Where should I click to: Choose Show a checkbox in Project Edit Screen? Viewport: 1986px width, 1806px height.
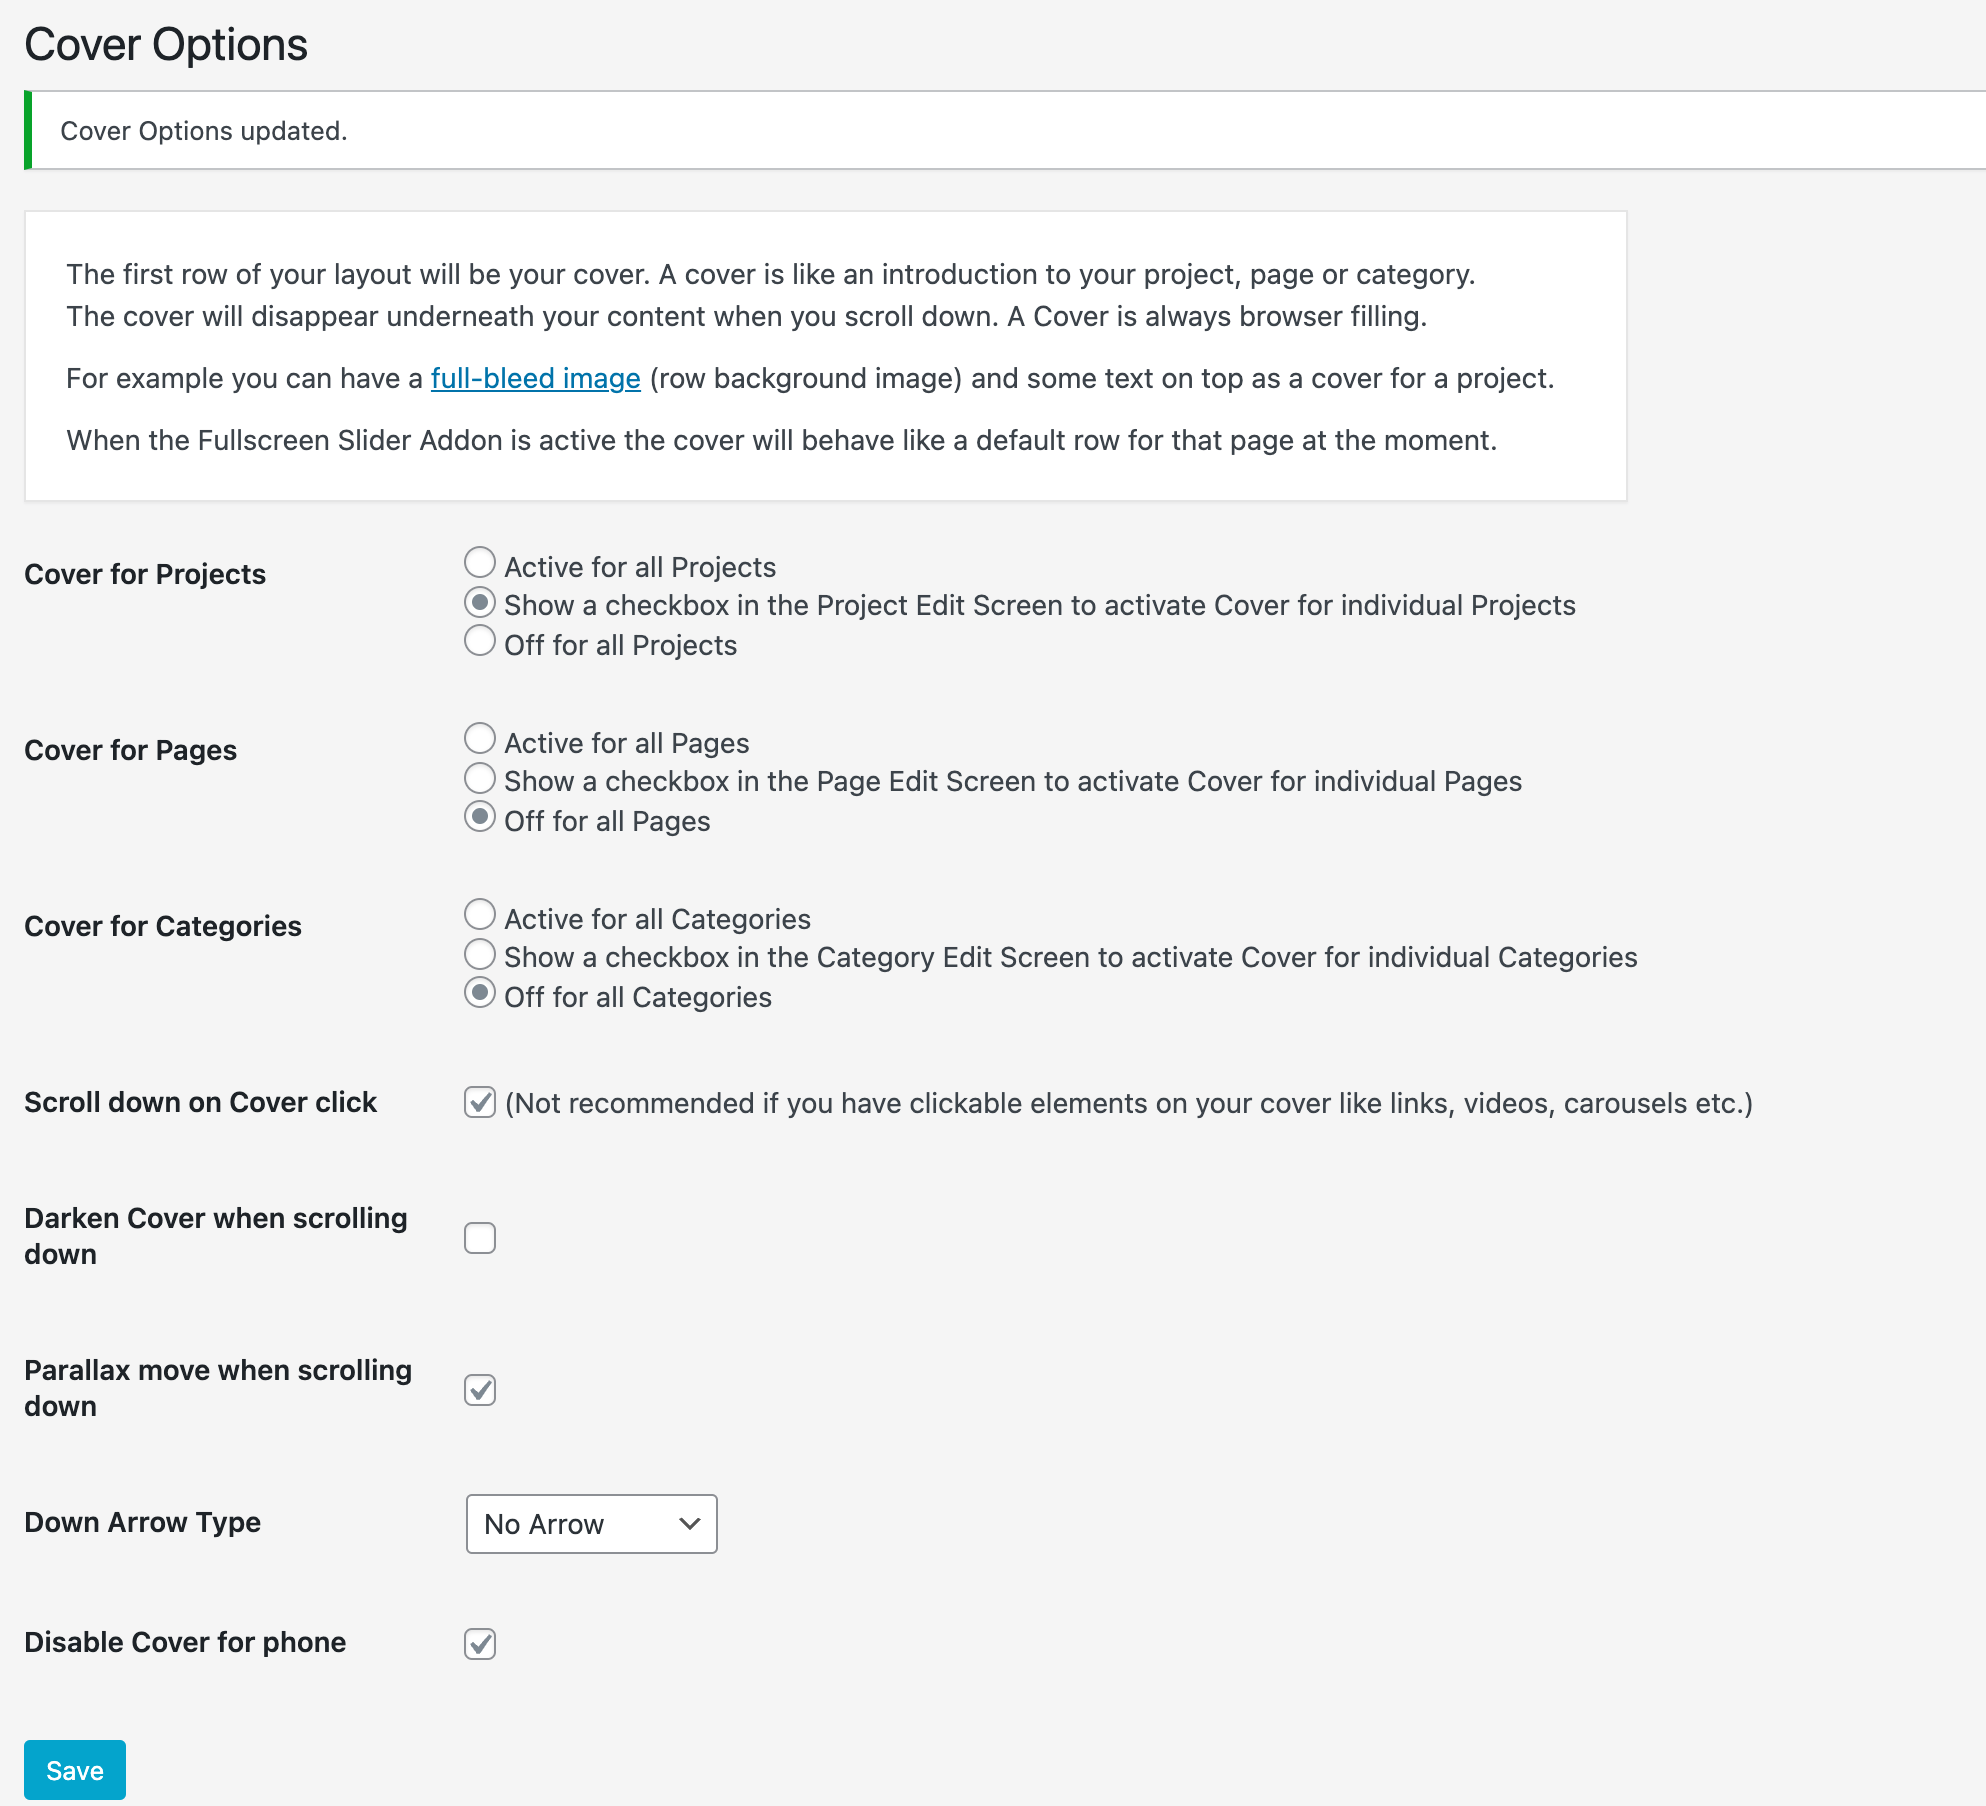point(480,603)
